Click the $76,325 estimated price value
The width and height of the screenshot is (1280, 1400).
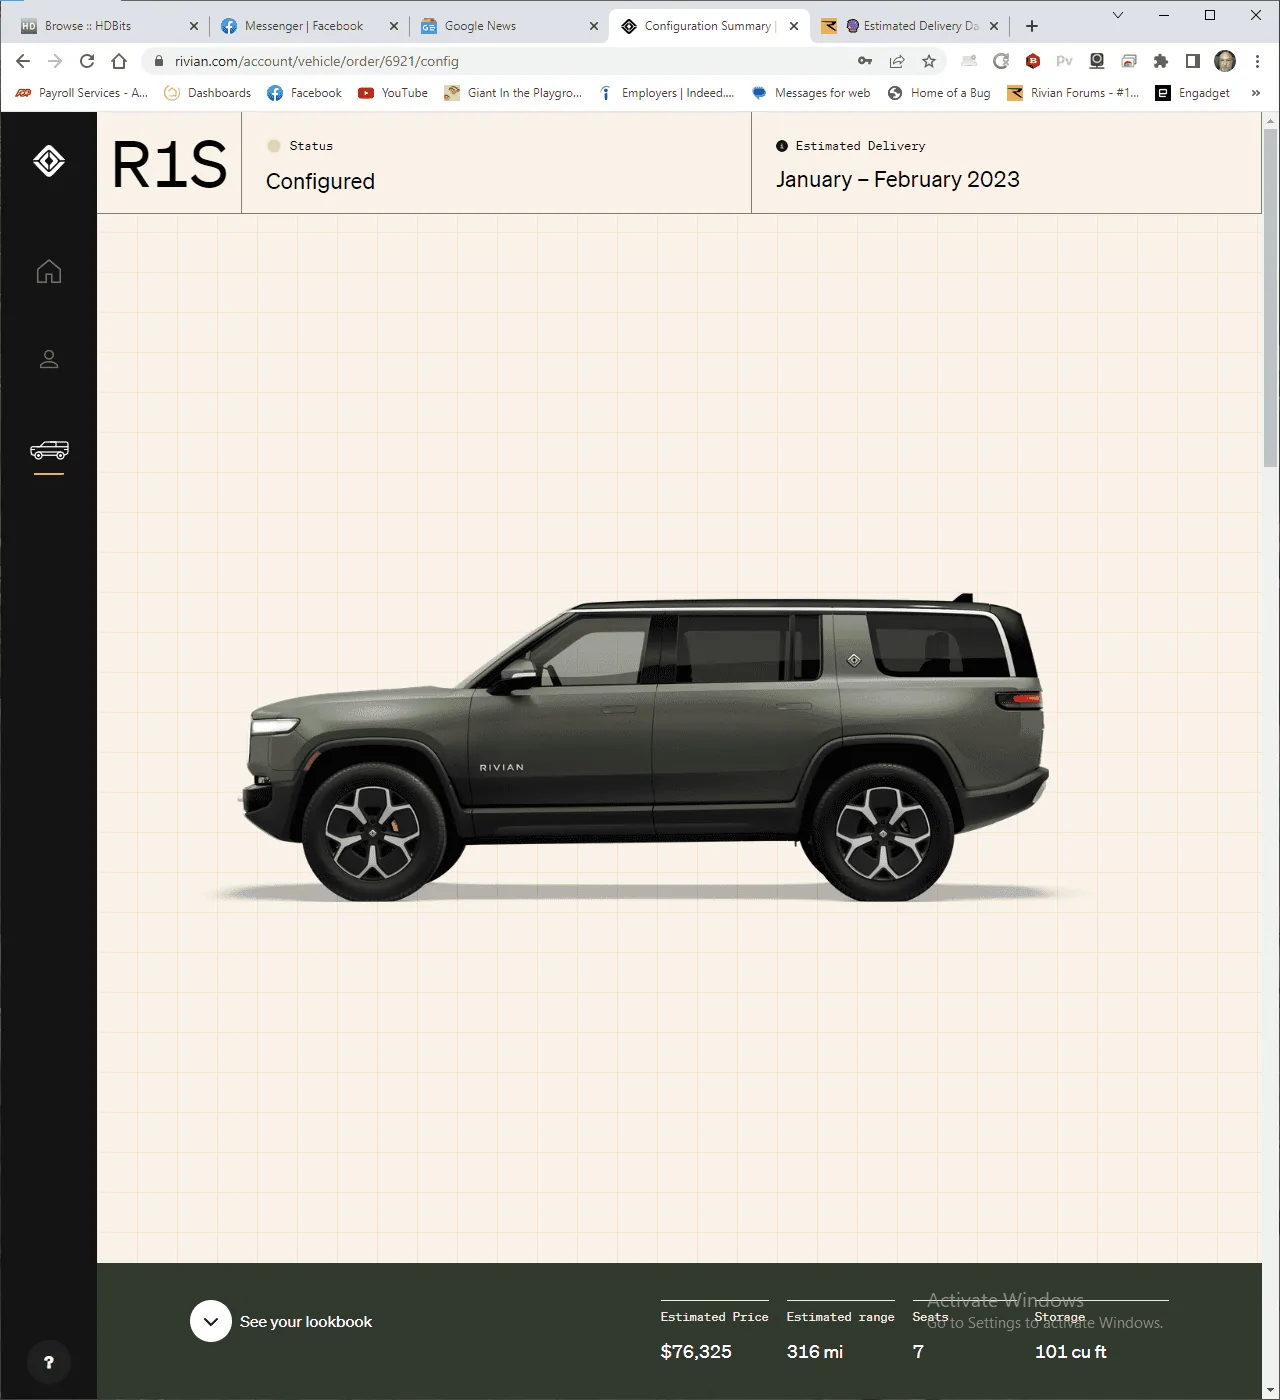click(x=696, y=1352)
